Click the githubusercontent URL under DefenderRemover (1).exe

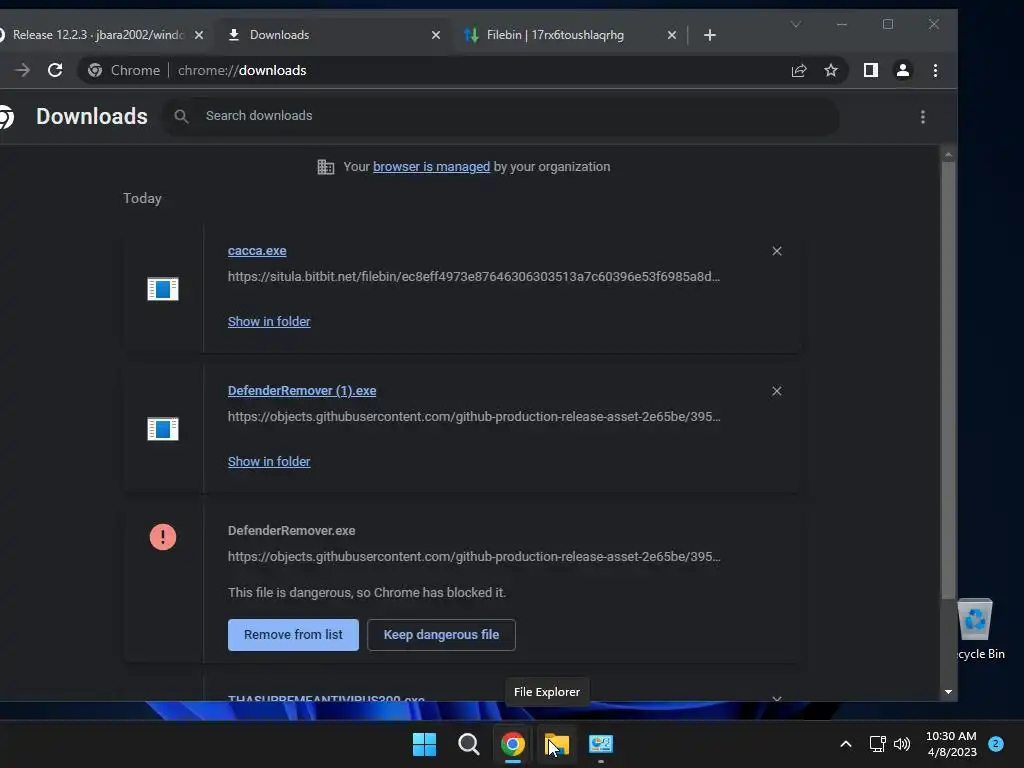click(x=473, y=417)
